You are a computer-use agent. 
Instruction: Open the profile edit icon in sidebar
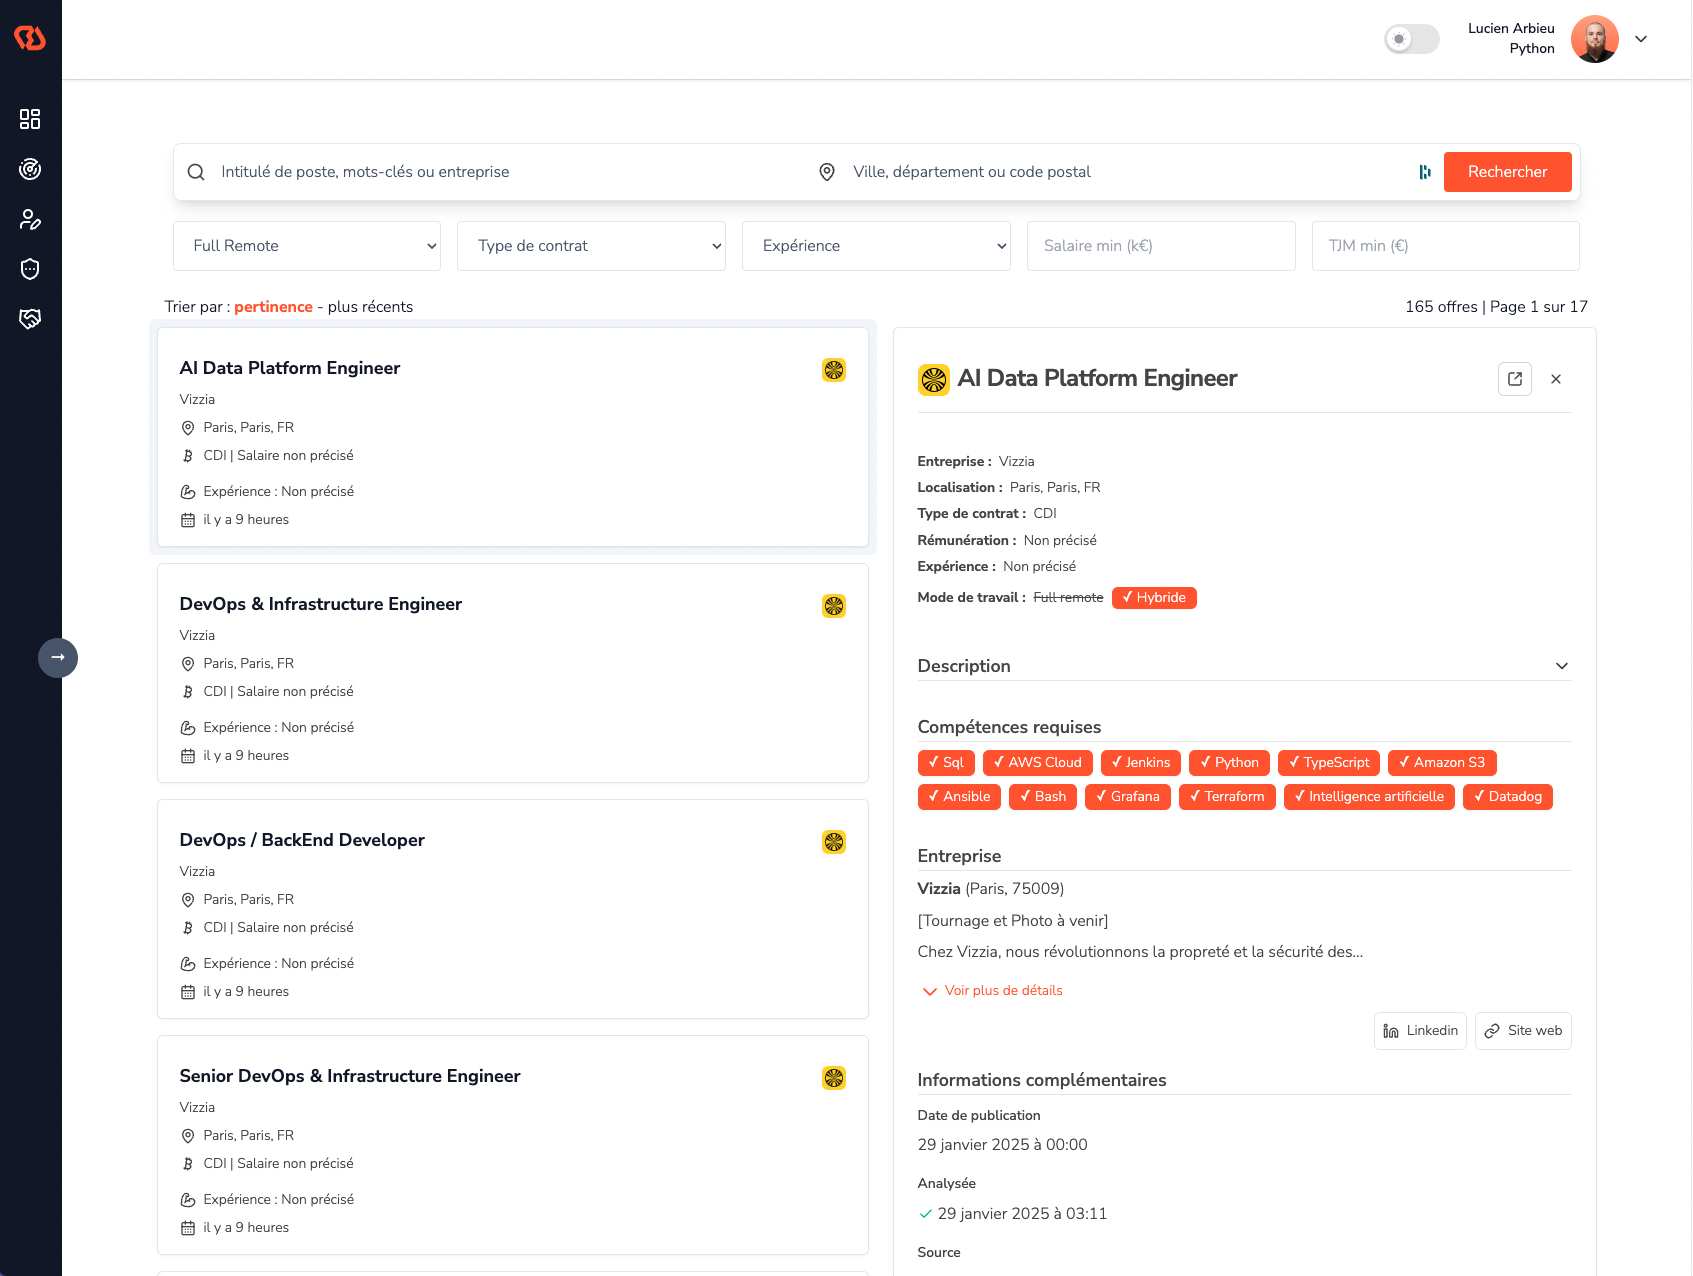coord(30,219)
